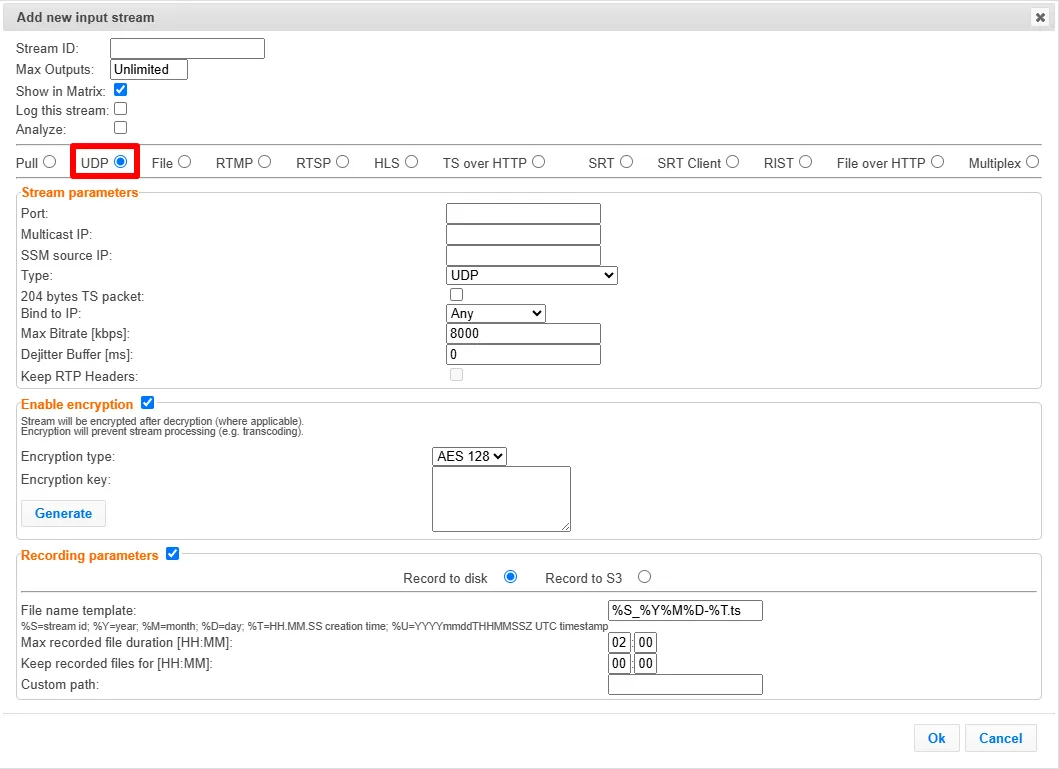Select Multiplex input type
Viewport: 1059px width, 769px height.
tap(1033, 162)
